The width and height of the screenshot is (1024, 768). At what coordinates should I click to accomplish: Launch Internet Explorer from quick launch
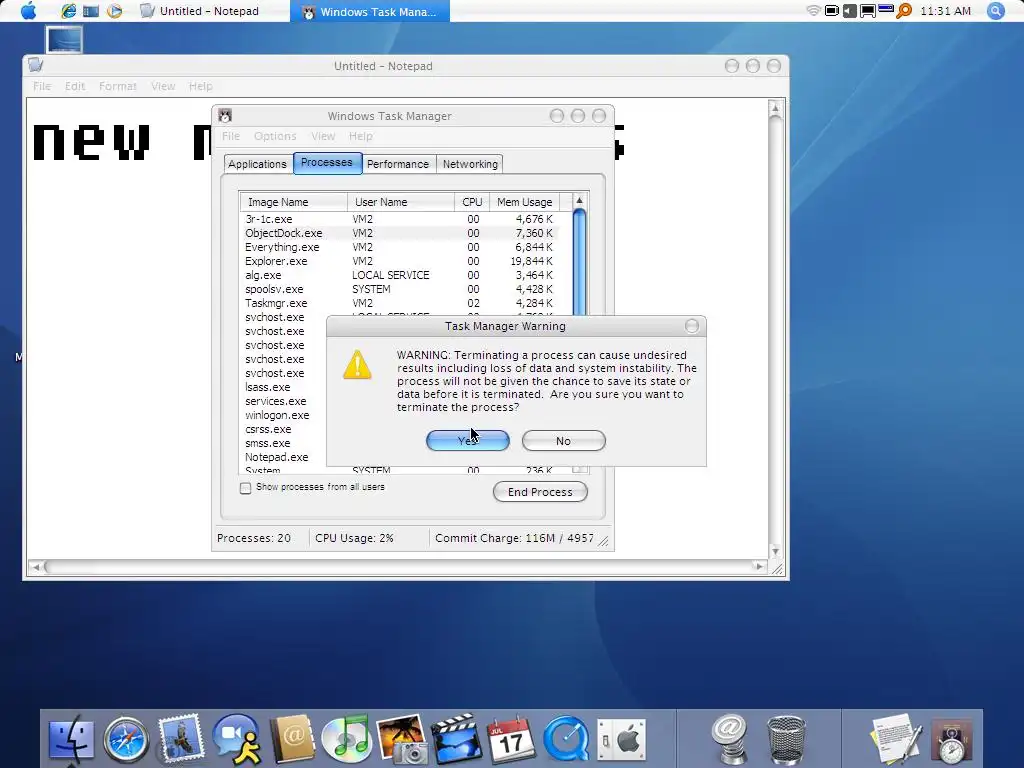click(x=68, y=10)
